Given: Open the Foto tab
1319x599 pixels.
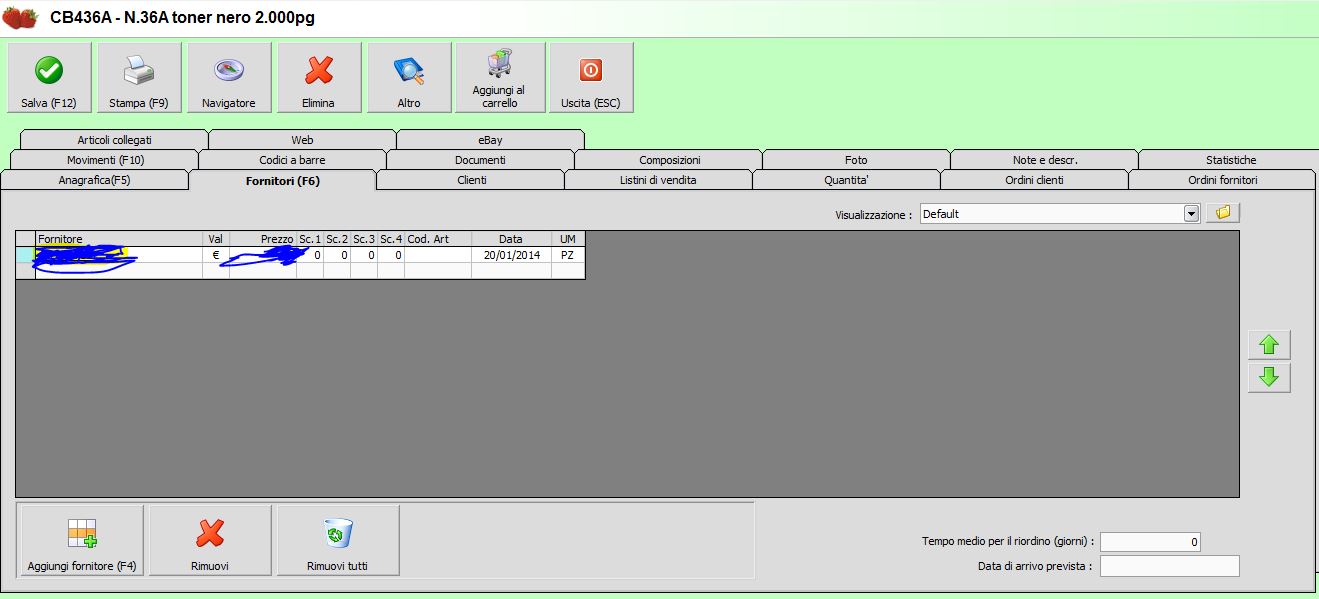Looking at the screenshot, I should pos(856,160).
